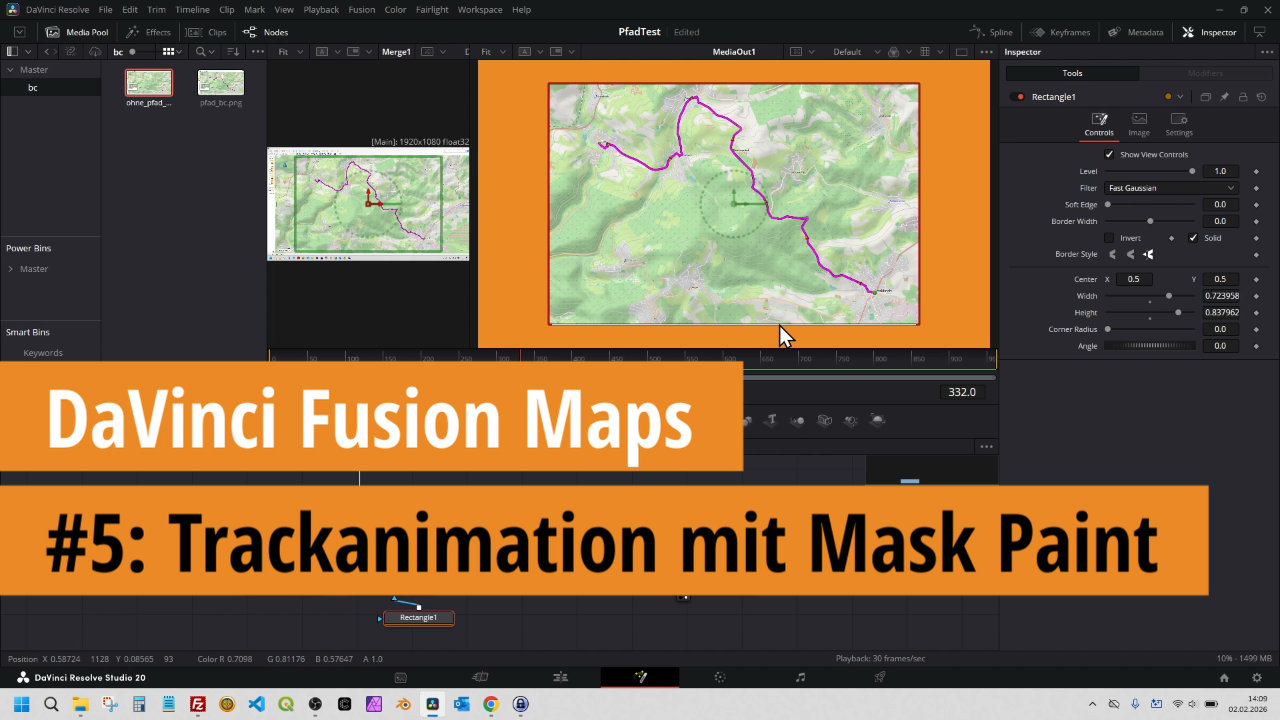This screenshot has width=1280, height=720.
Task: Open the Default viewer LUT dropdown
Action: [x=855, y=52]
